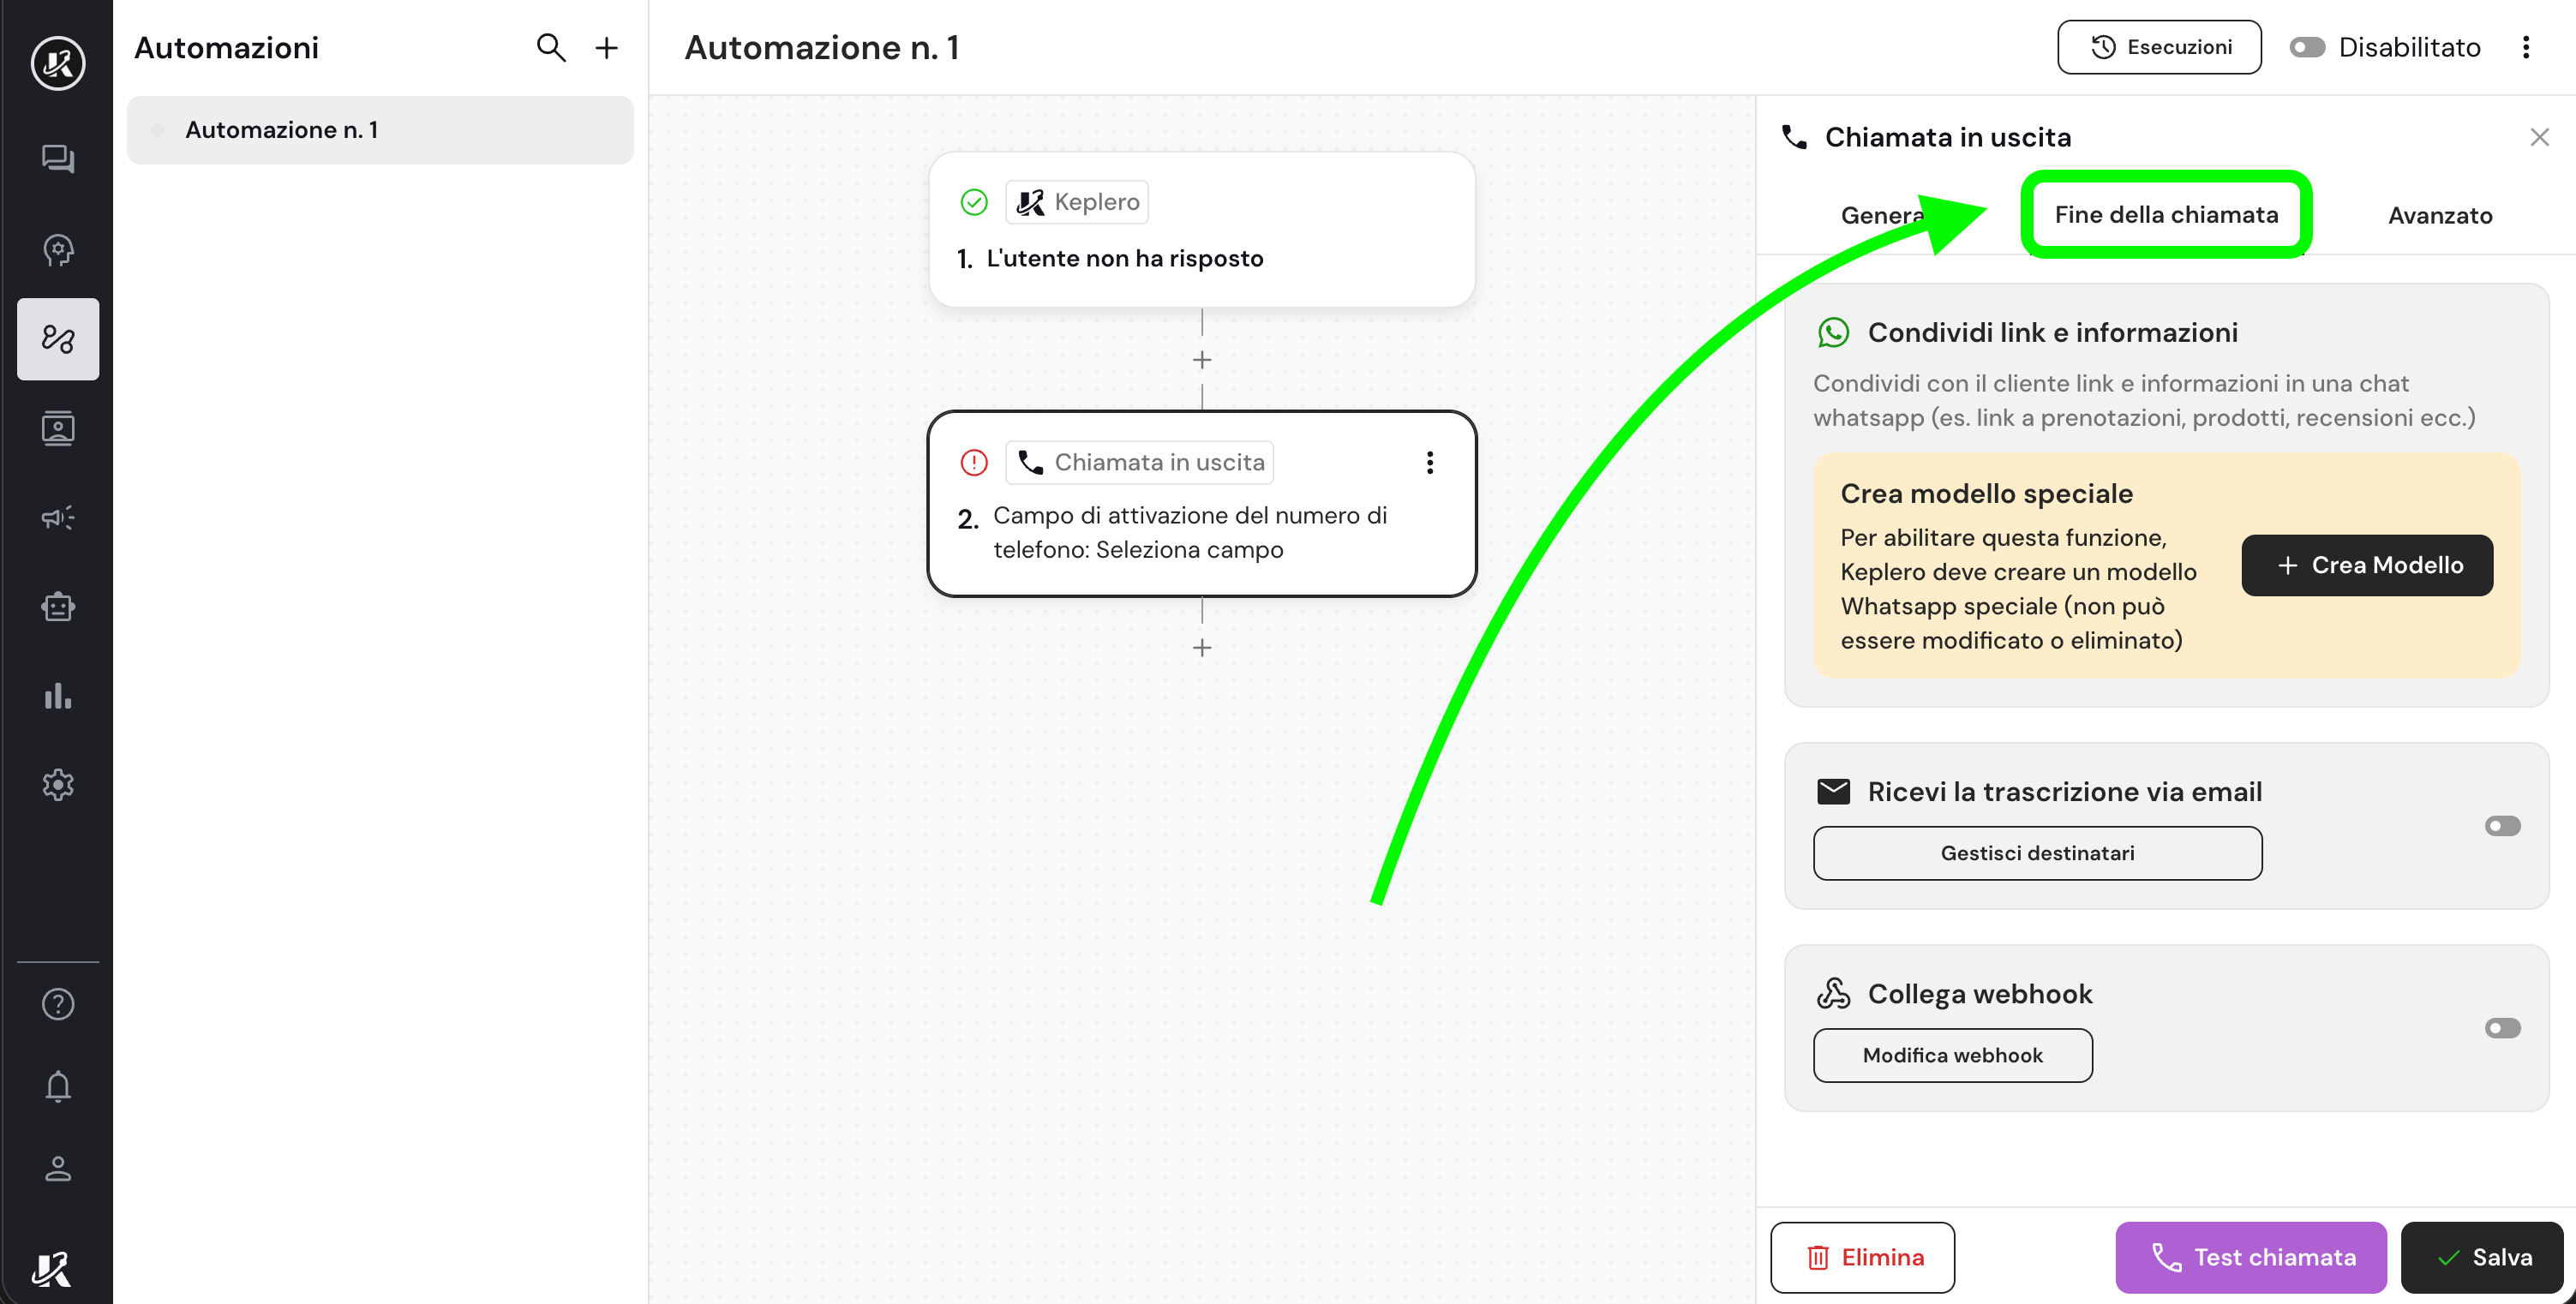Open the contacts sidebar icon

pyautogui.click(x=58, y=428)
